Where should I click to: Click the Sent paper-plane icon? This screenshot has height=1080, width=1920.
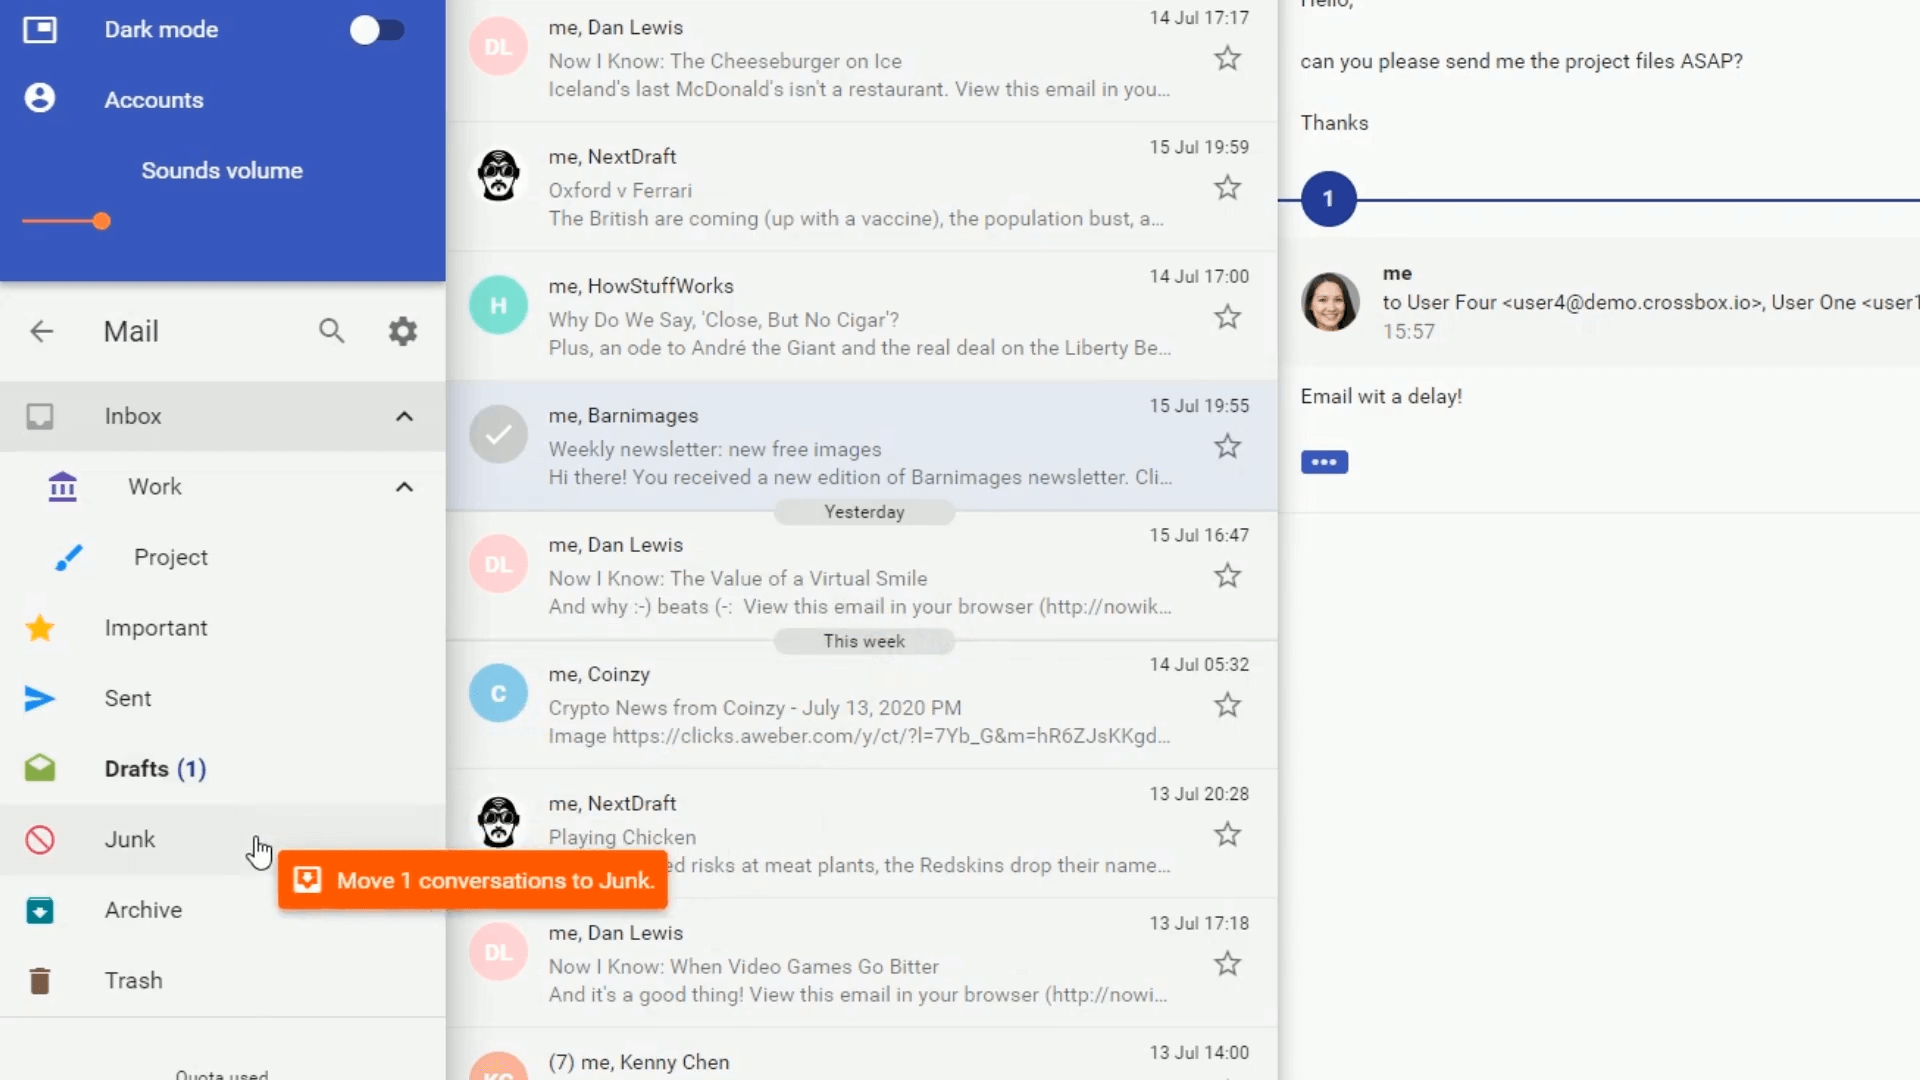click(x=40, y=698)
